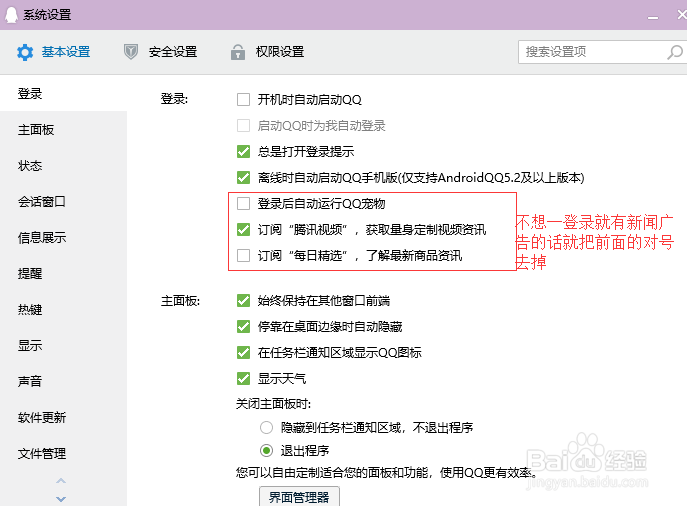Click the shield icon for 安全设置

click(x=131, y=52)
